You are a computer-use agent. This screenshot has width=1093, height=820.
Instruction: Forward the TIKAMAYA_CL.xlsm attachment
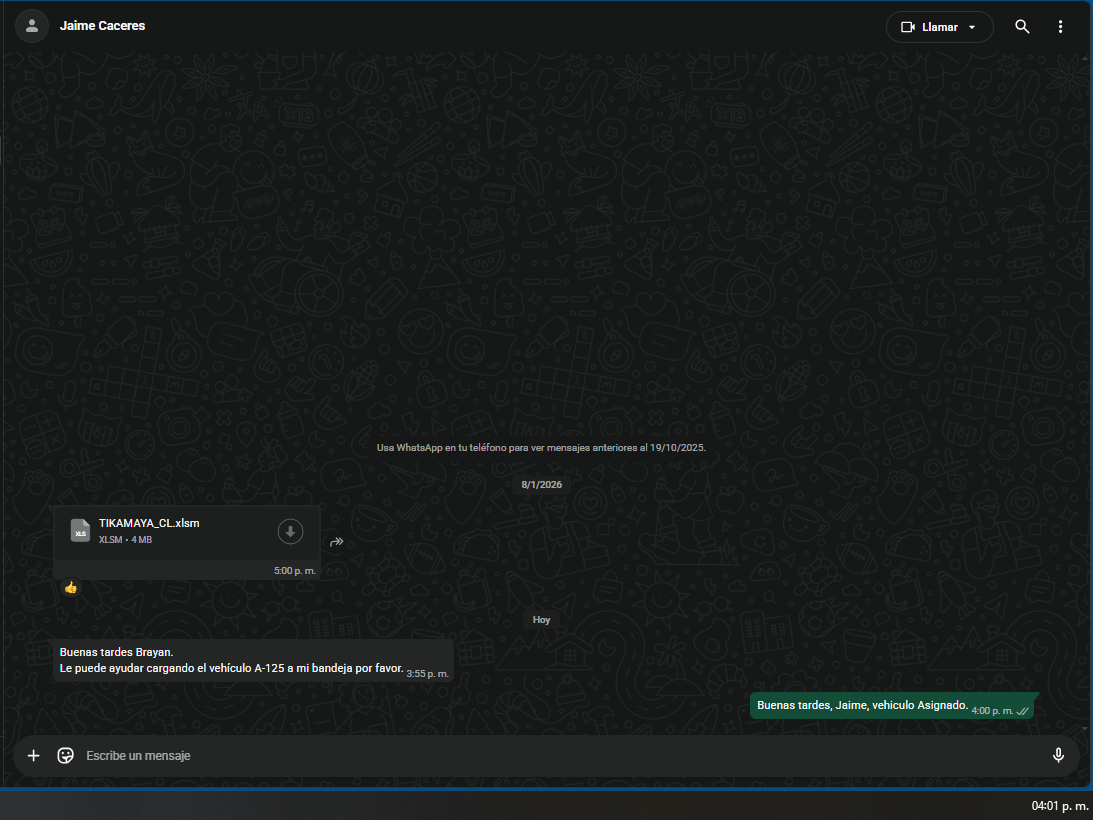(337, 542)
